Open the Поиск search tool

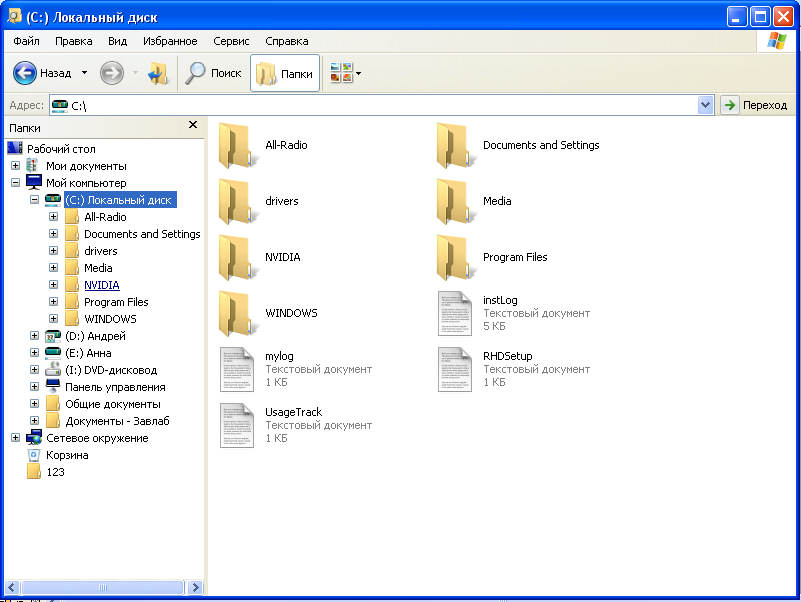(213, 74)
